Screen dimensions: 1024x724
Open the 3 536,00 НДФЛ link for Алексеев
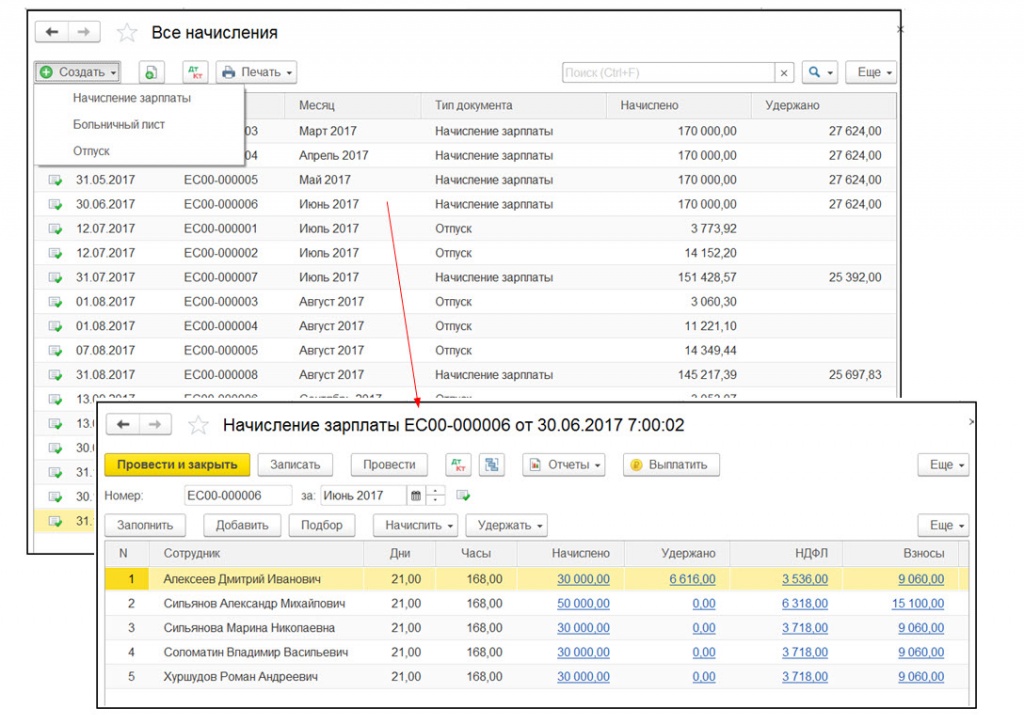805,580
